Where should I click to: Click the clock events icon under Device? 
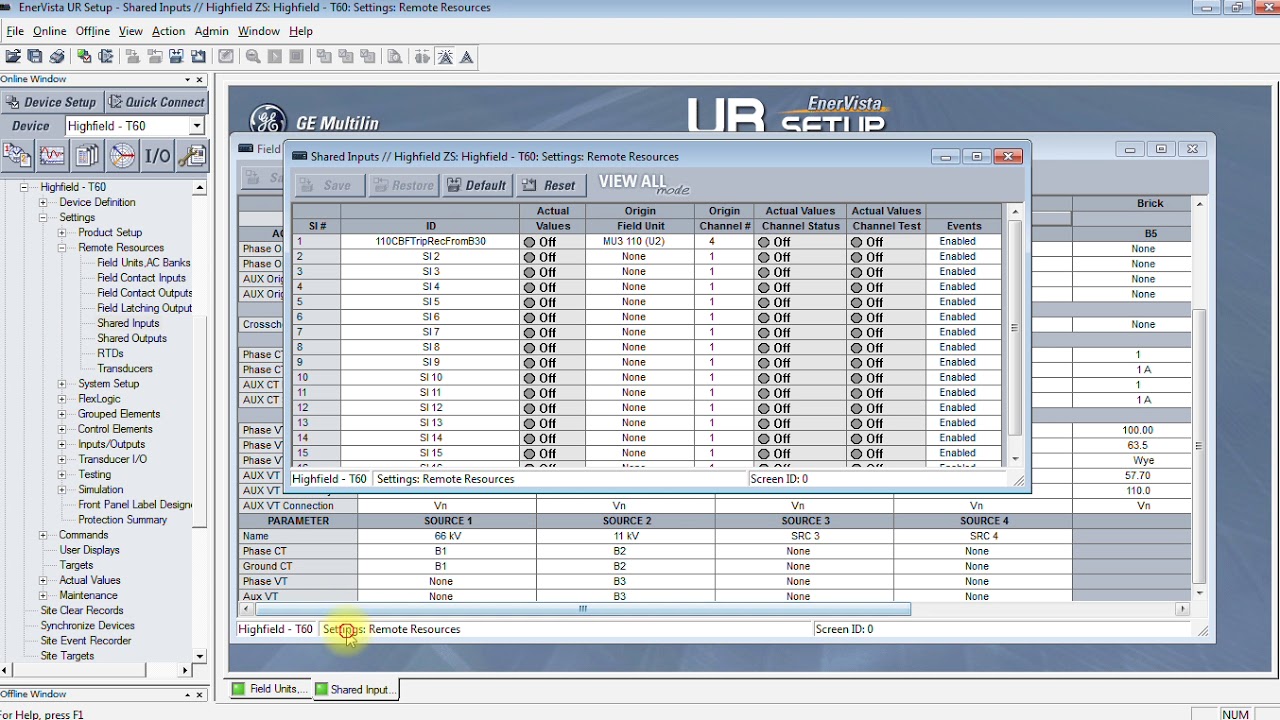pos(17,155)
